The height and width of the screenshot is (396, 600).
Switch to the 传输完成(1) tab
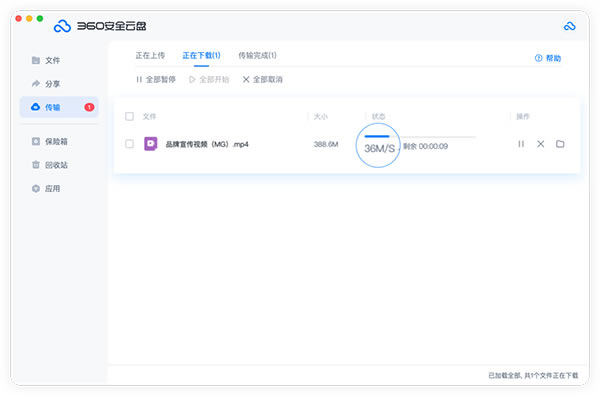click(257, 55)
